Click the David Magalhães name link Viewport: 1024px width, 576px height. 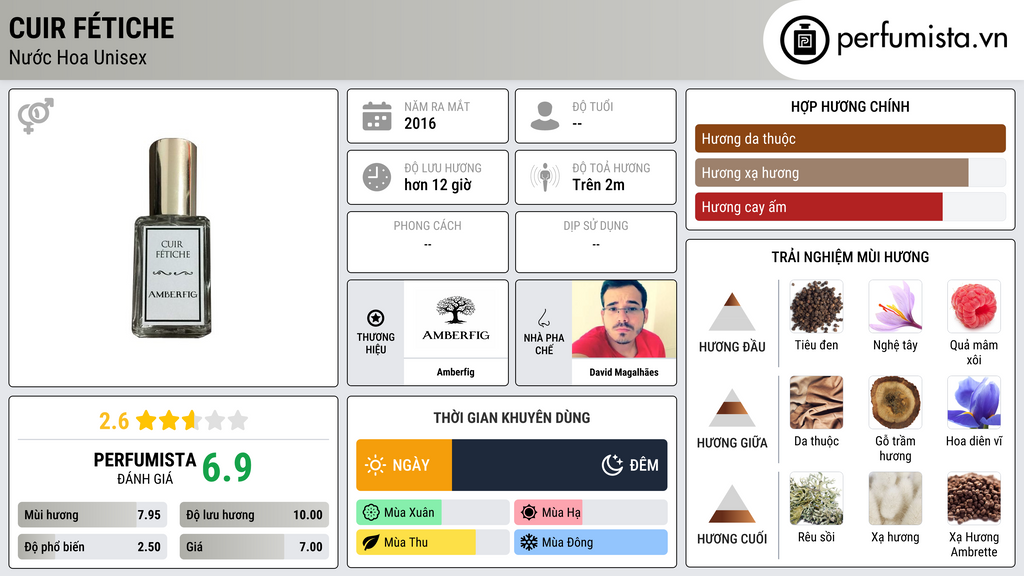tap(624, 372)
